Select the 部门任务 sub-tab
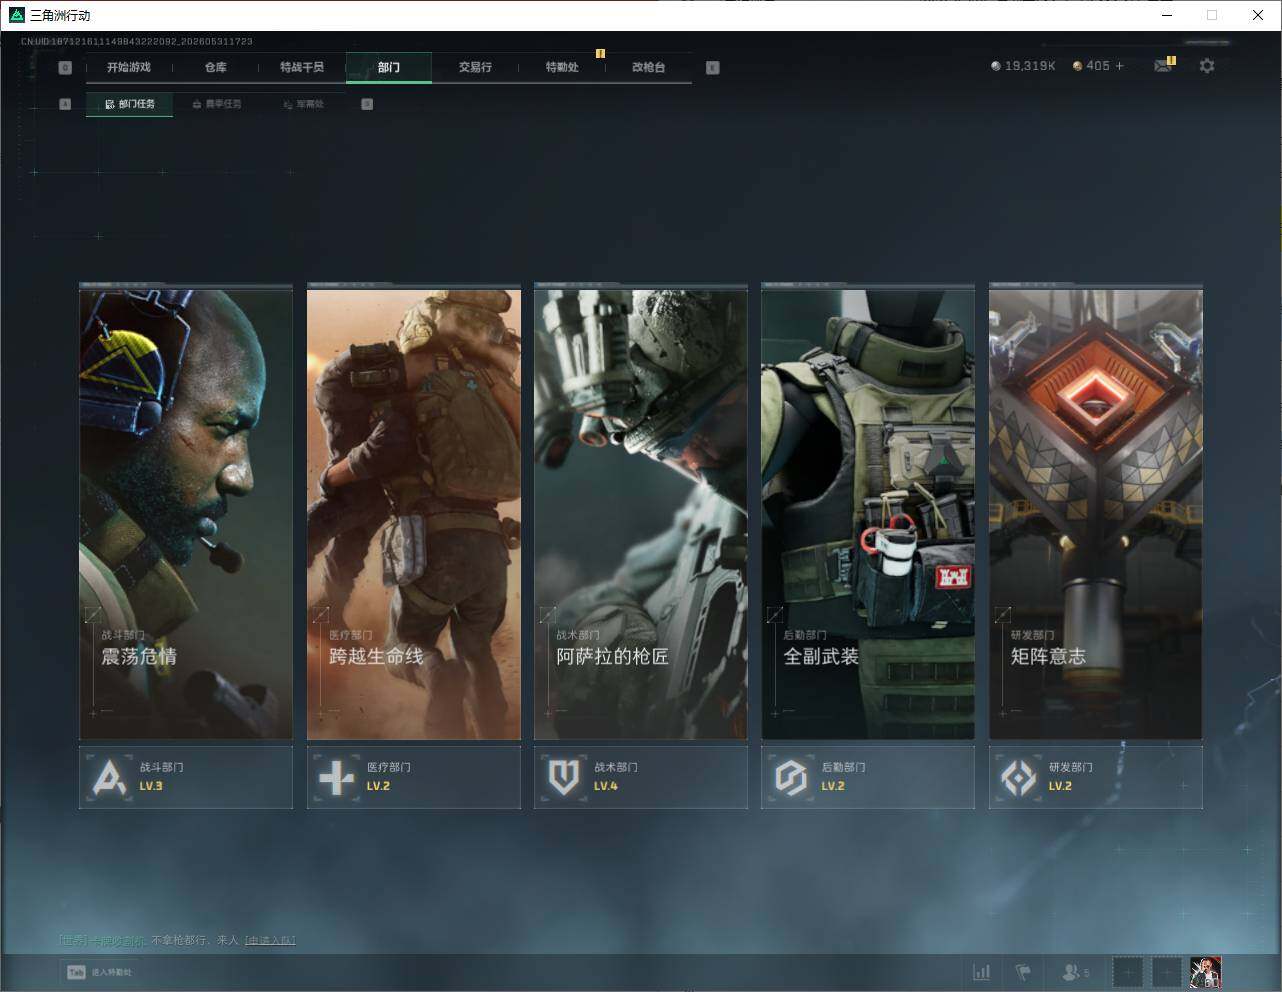Screen dimensions: 1282x992 pyautogui.click(x=130, y=104)
